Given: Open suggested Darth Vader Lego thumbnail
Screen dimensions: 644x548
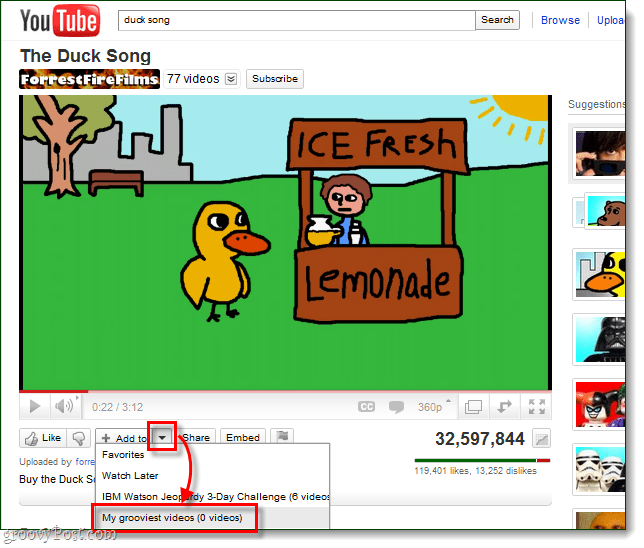Looking at the screenshot, I should coord(600,339).
